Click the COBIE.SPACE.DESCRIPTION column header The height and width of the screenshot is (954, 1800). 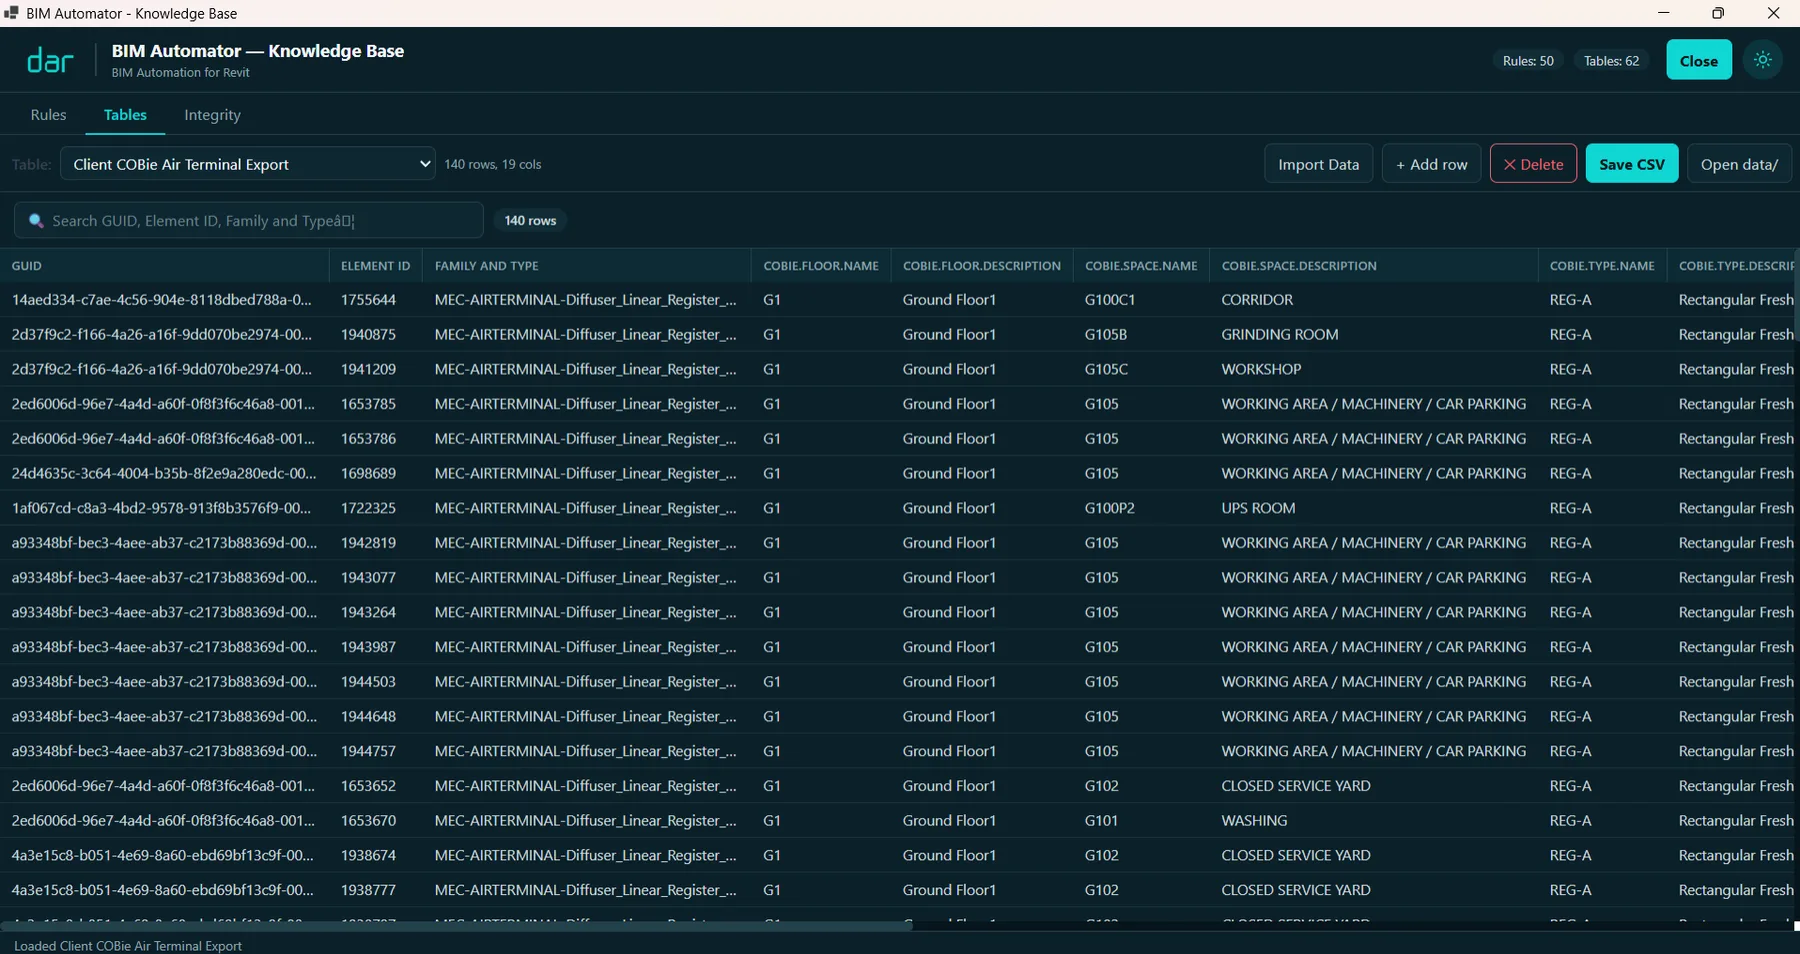1373,266
